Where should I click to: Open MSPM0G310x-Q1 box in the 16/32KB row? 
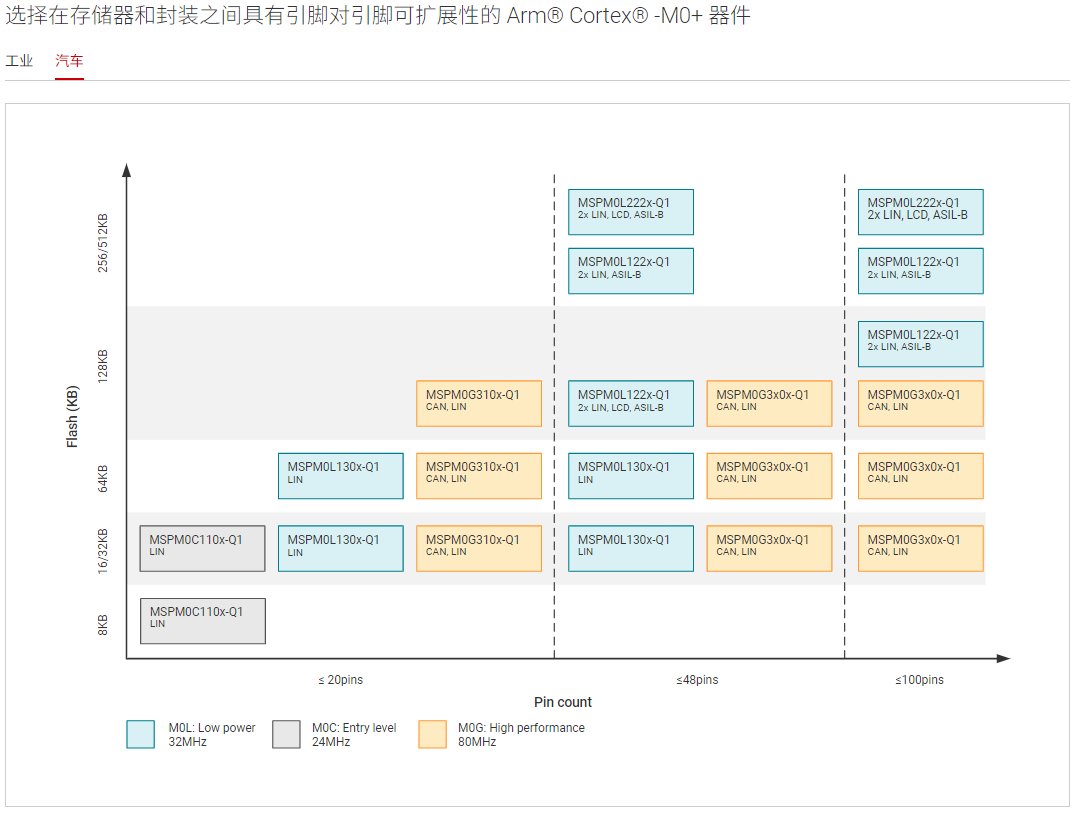pos(479,548)
